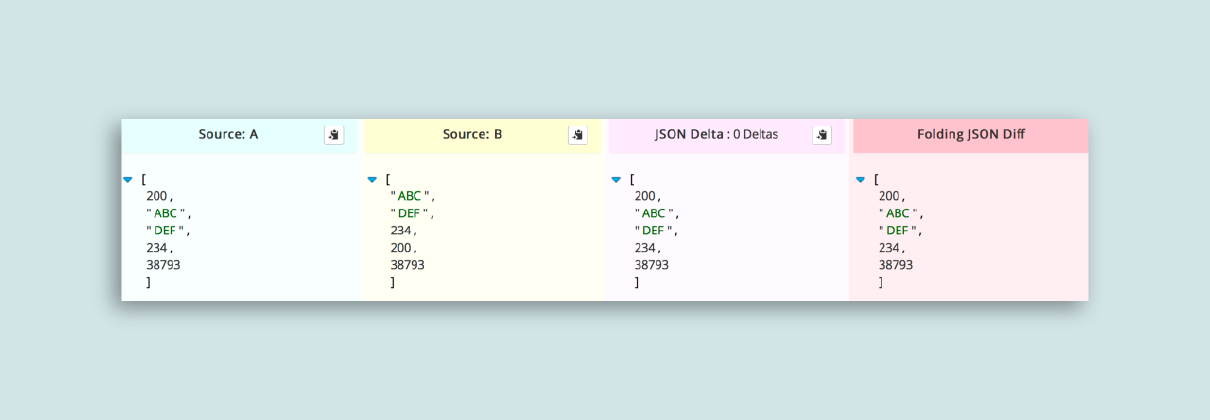The image size is (1210, 420).
Task: Click the value 234 in Source A
Action: click(157, 248)
